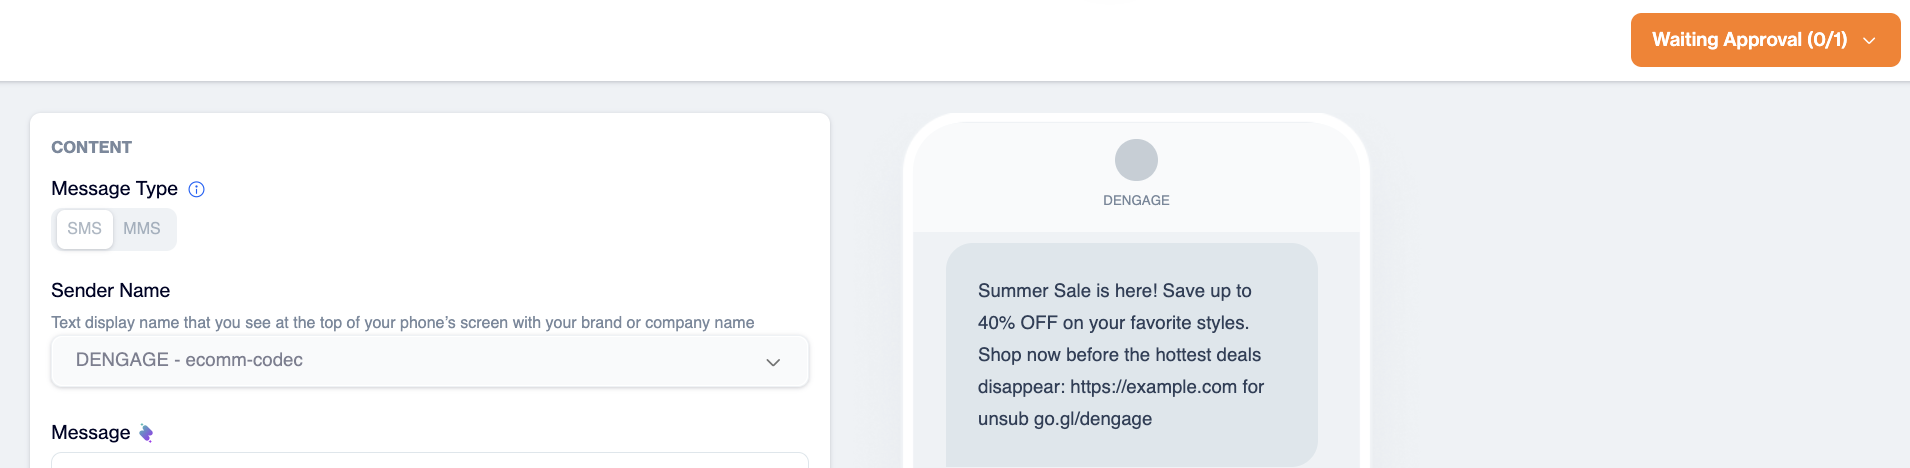Click the CONTENT section heading
The height and width of the screenshot is (468, 1910).
[x=92, y=147]
